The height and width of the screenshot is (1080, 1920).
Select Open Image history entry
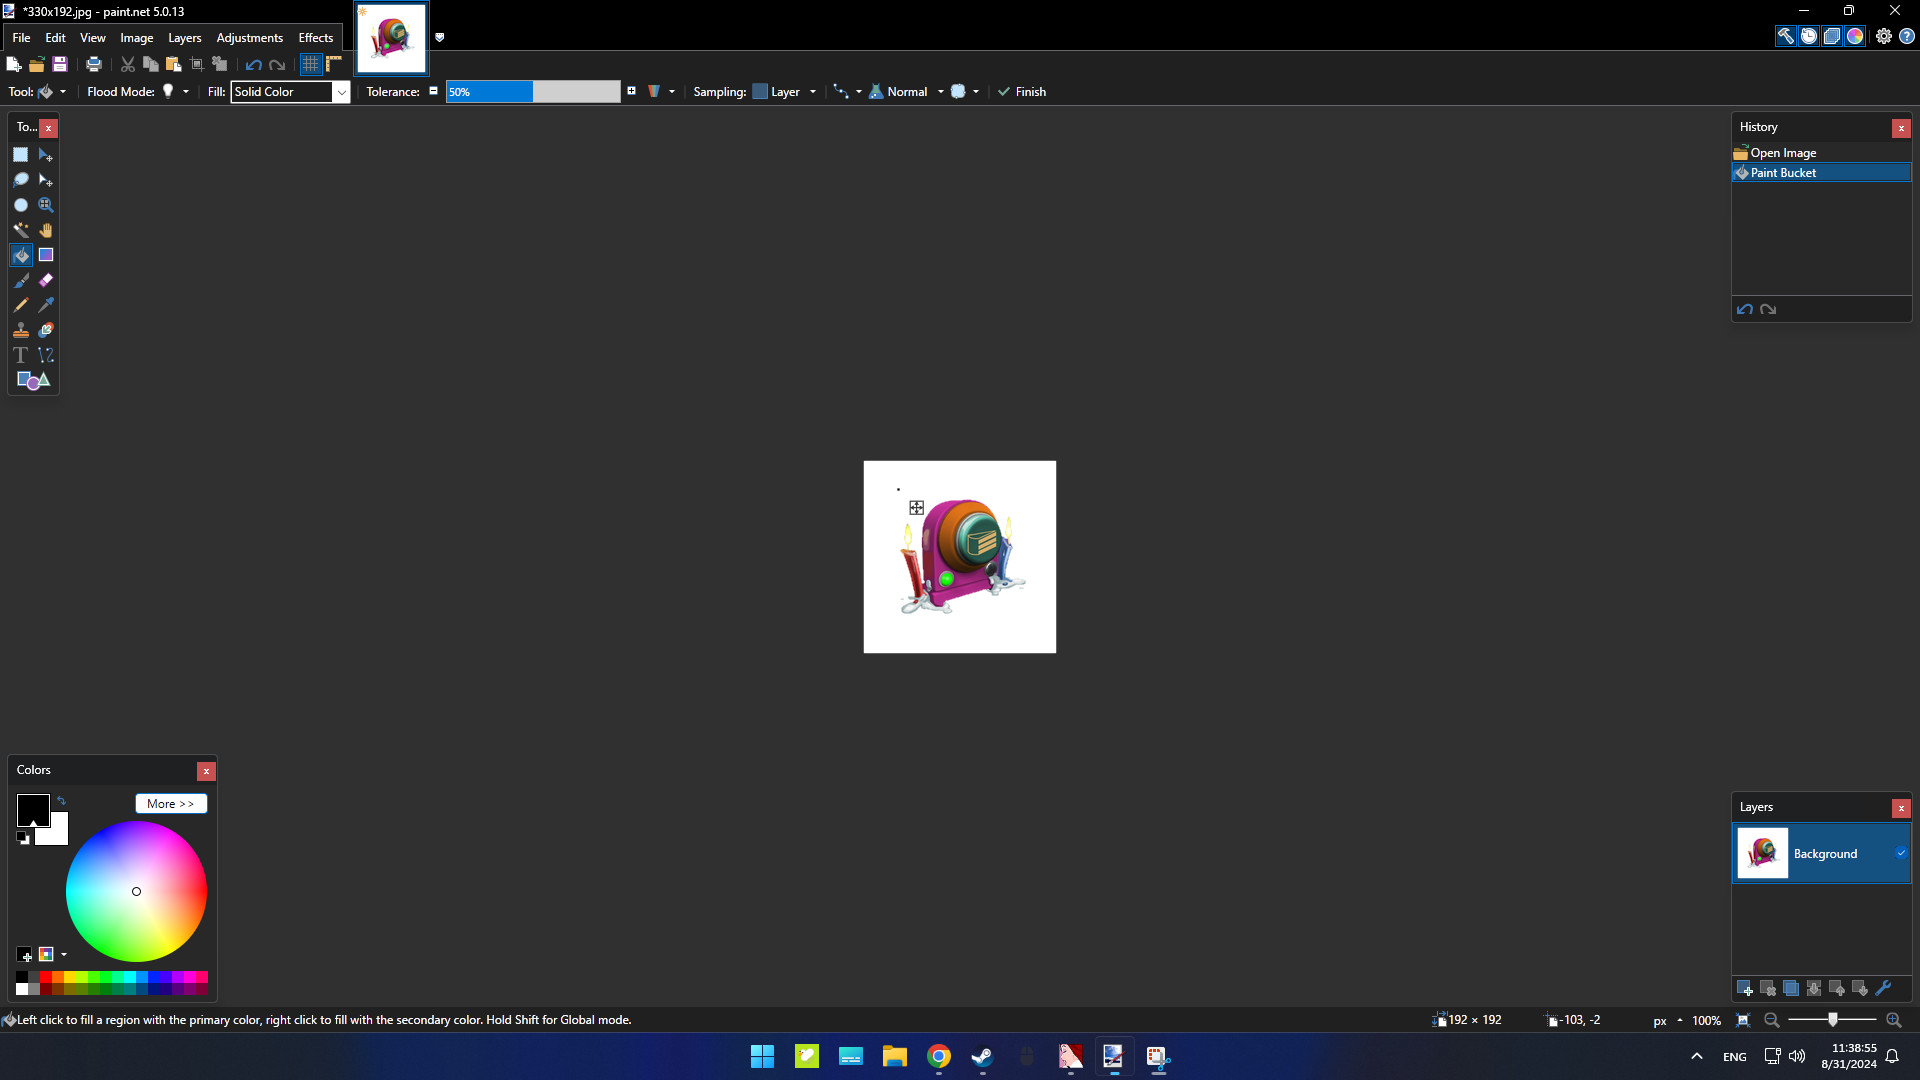(x=1783, y=153)
